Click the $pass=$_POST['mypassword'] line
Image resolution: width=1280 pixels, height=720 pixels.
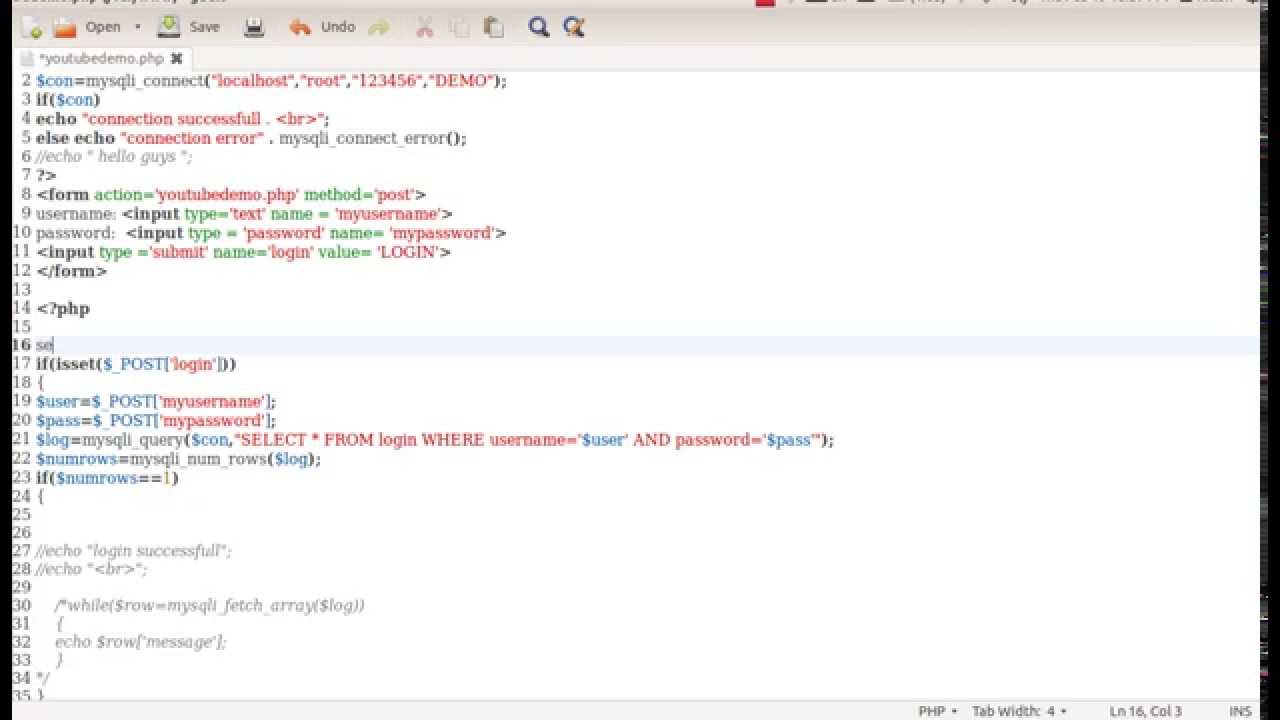pos(156,421)
